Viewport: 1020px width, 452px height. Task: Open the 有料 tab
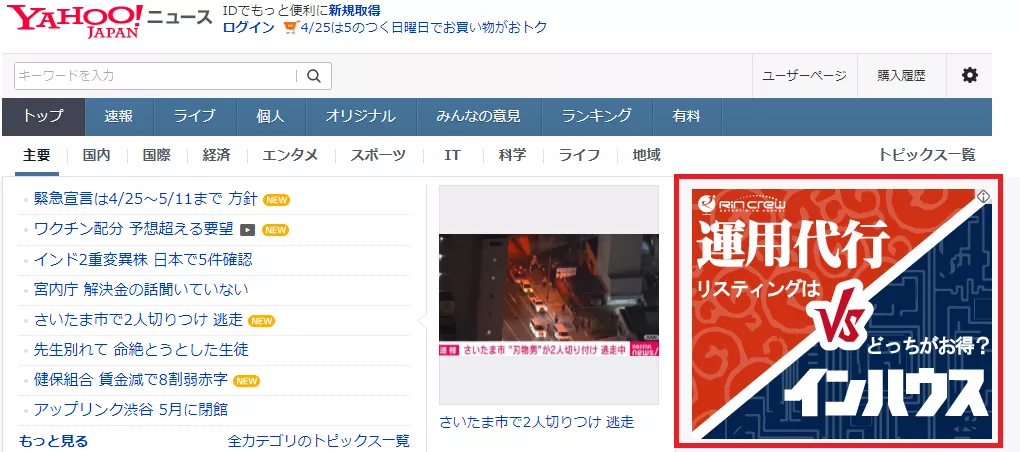686,117
